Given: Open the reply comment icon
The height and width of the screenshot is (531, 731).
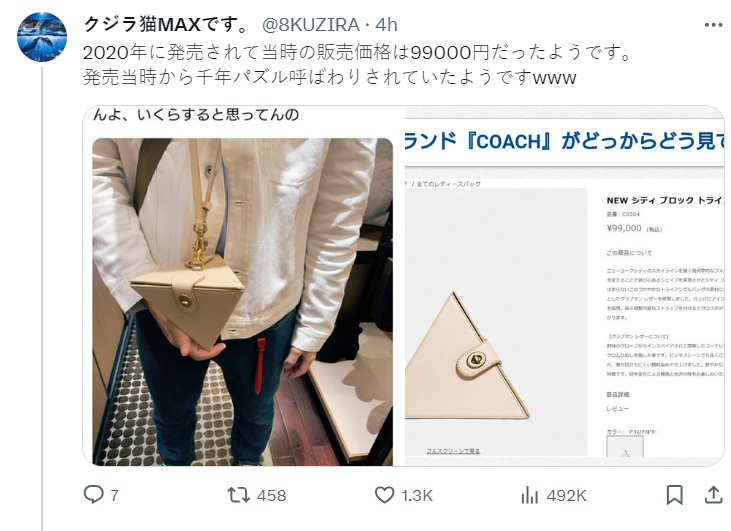Looking at the screenshot, I should point(93,495).
